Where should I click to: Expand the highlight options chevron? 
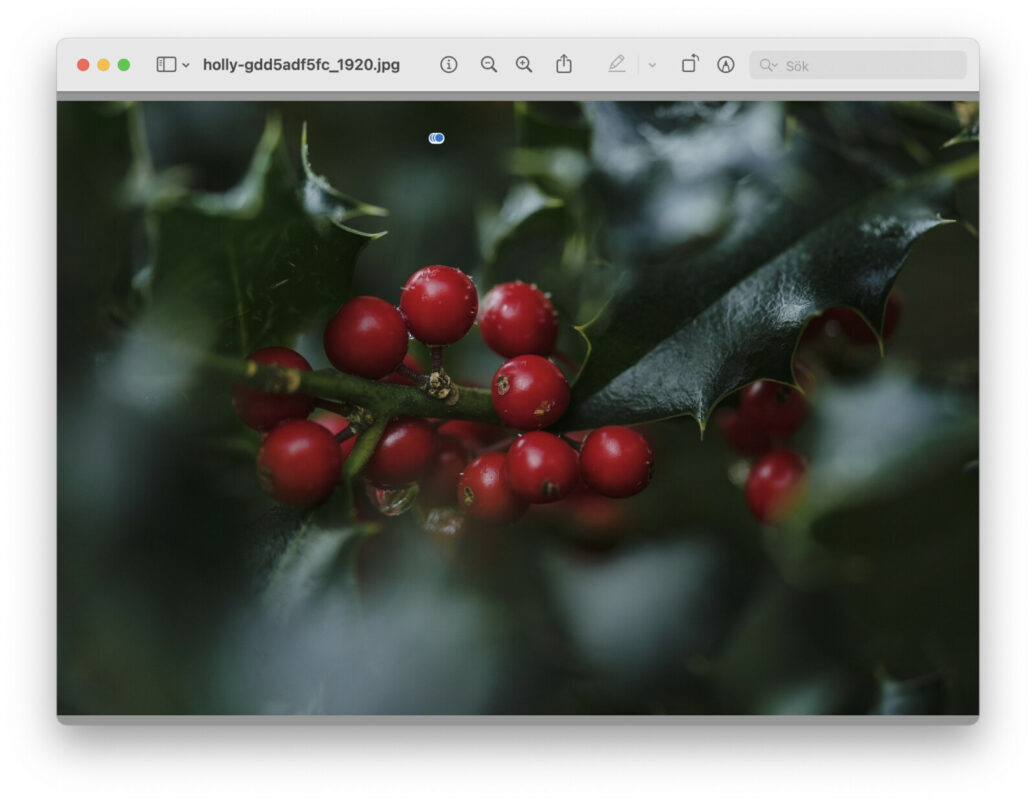652,65
